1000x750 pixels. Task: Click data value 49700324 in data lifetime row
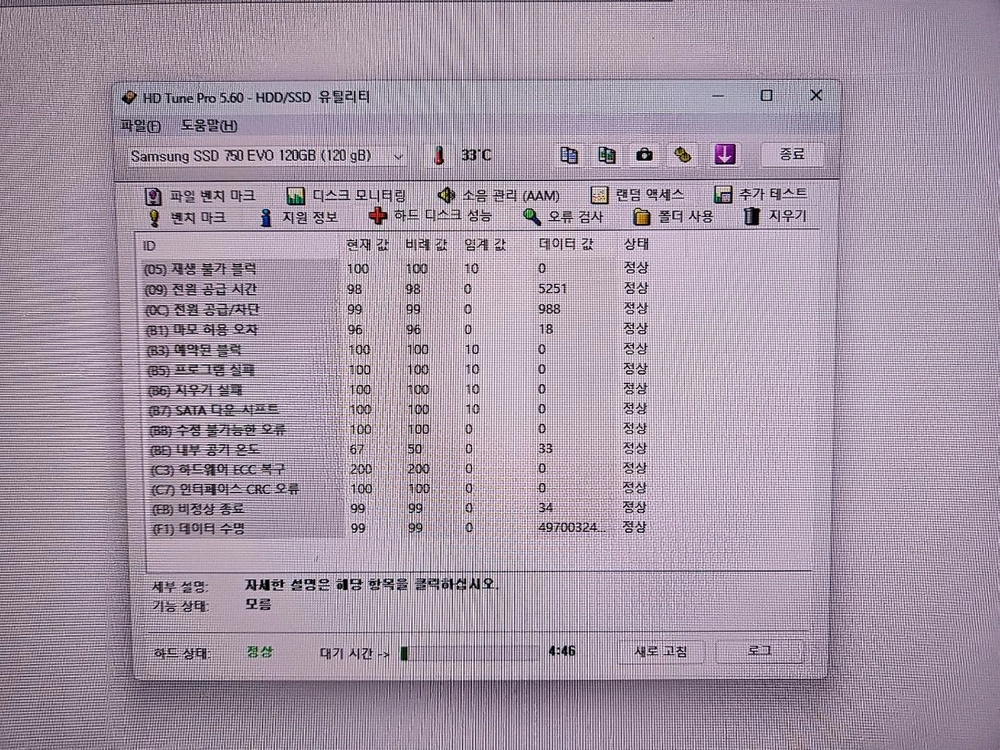[571, 527]
